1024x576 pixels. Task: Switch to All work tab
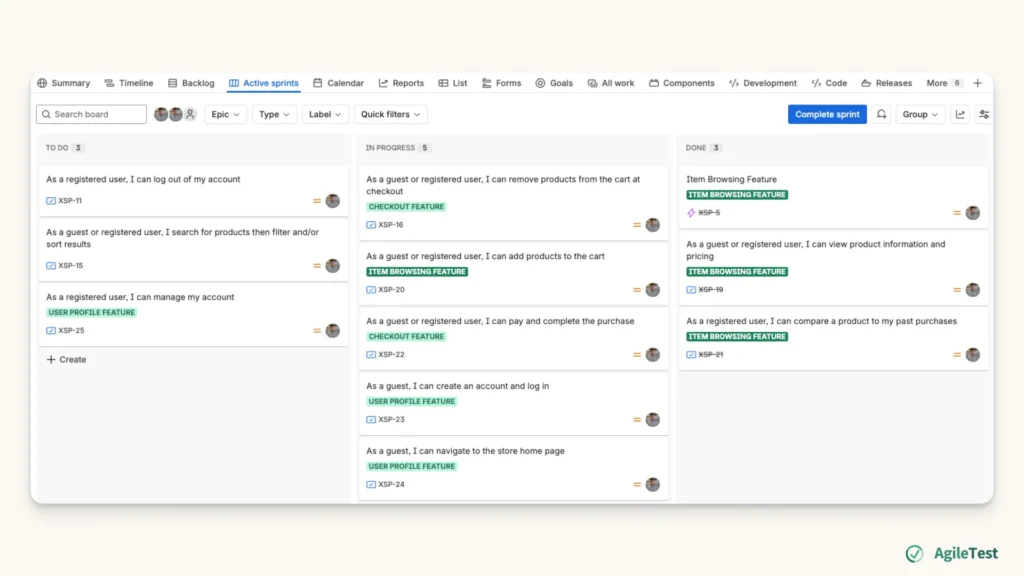click(x=611, y=83)
